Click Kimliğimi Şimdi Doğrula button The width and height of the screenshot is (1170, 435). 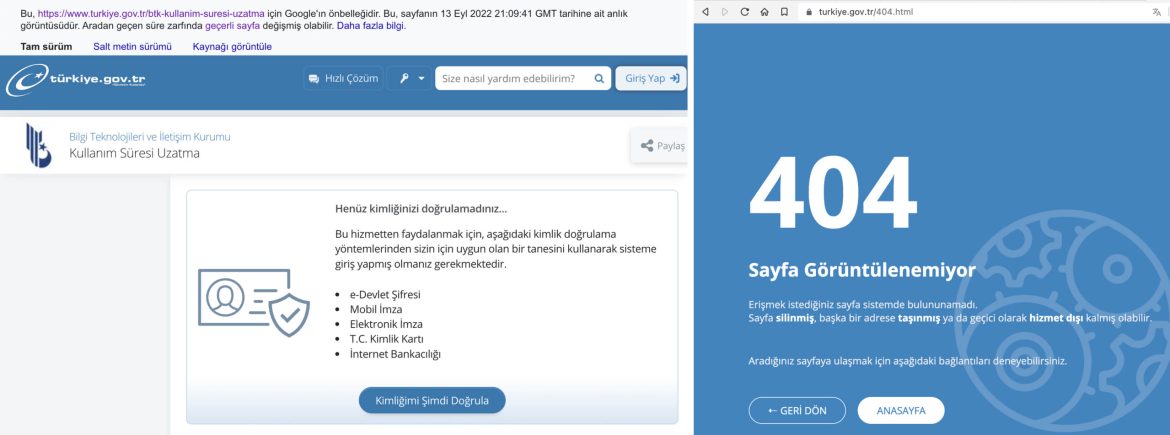432,401
